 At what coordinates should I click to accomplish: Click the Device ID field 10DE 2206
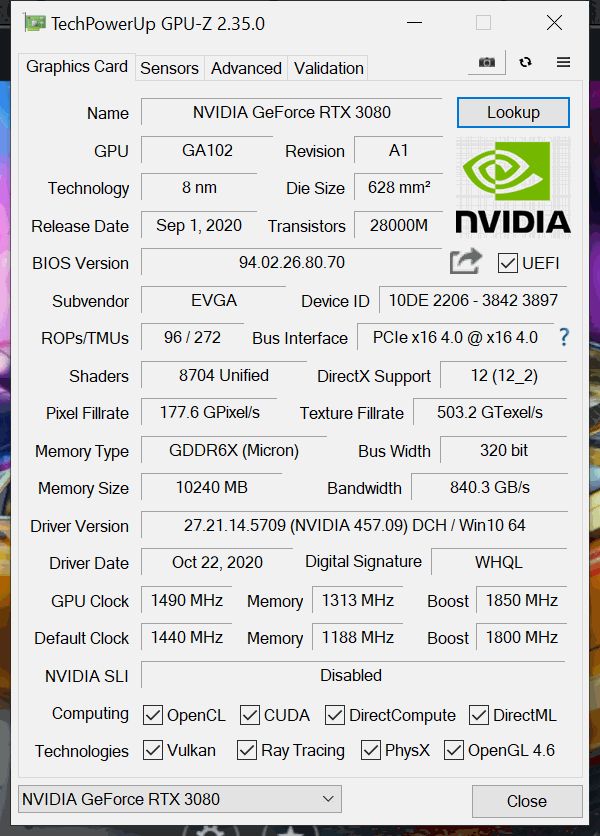point(473,300)
